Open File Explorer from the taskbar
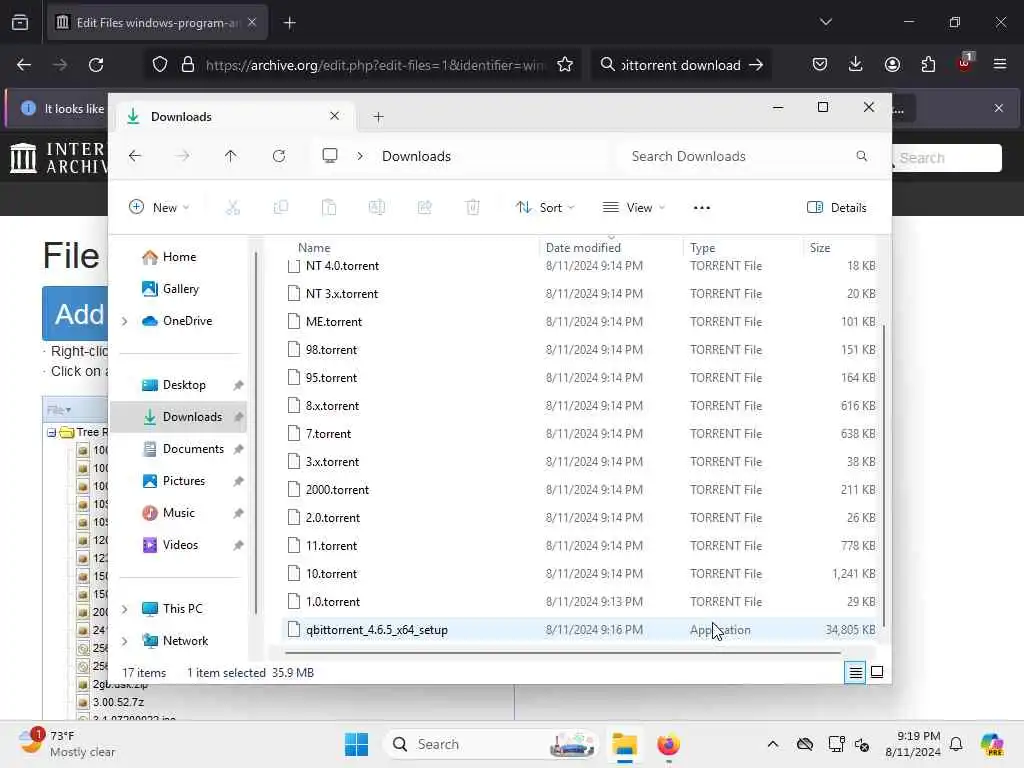Viewport: 1024px width, 768px height. [x=624, y=744]
